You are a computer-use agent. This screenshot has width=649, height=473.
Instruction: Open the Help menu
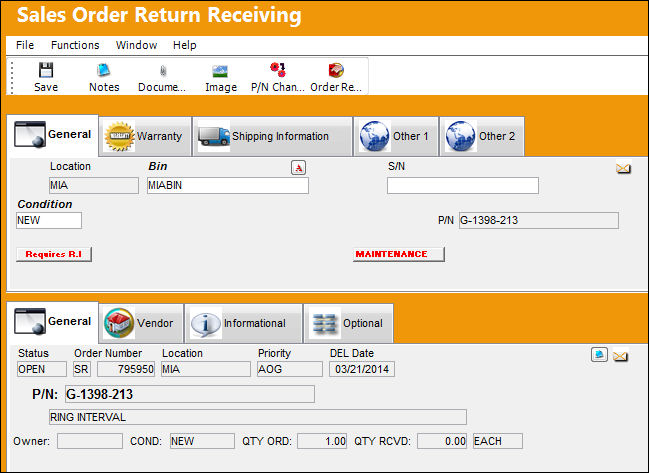pos(185,45)
